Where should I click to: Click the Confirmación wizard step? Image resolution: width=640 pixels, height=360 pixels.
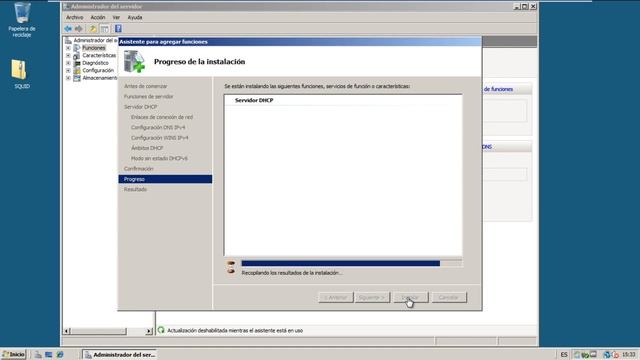click(139, 169)
